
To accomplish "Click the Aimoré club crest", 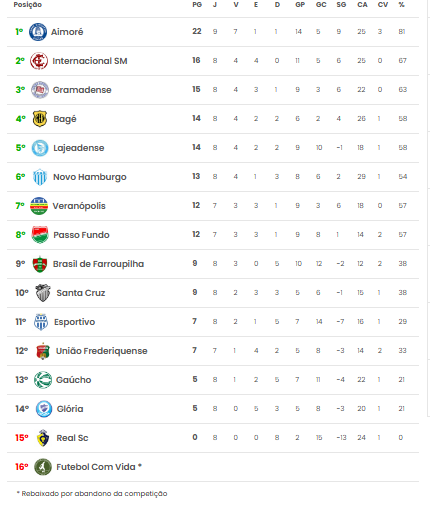I will [x=38, y=32].
